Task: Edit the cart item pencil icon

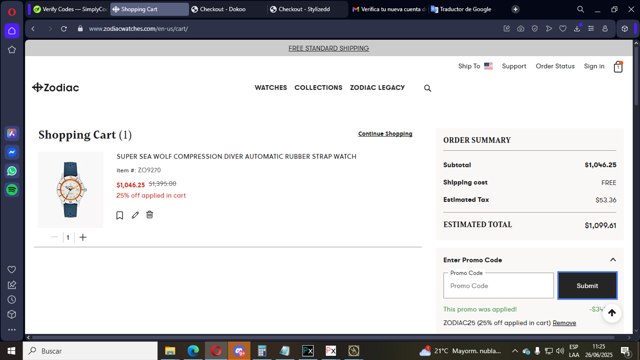Action: 135,215
